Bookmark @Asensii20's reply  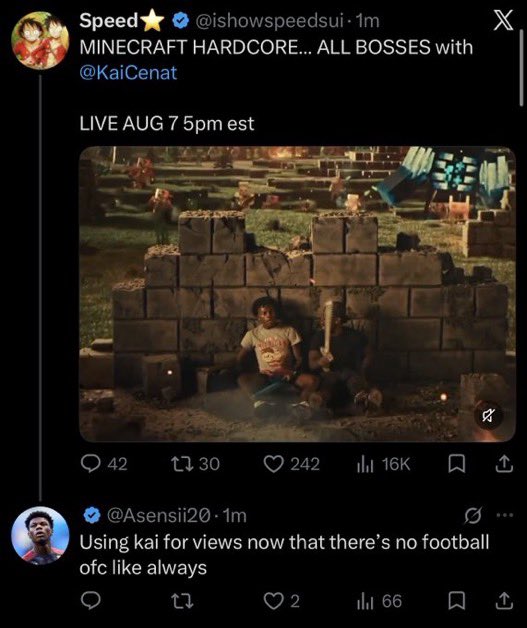tap(456, 601)
